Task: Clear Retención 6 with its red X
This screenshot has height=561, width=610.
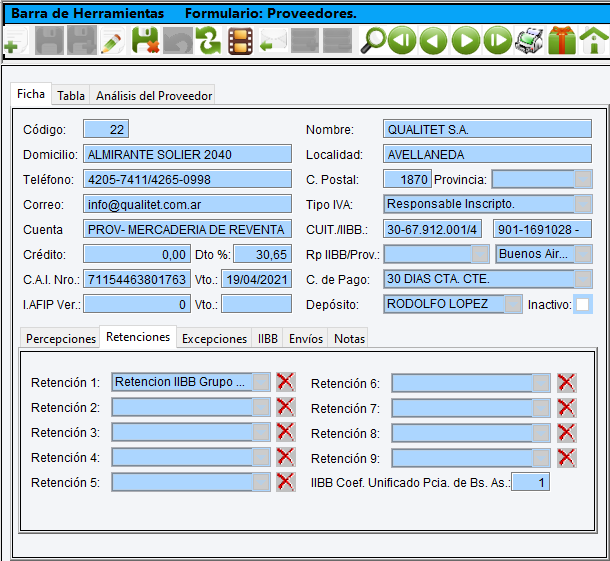Action: point(567,383)
